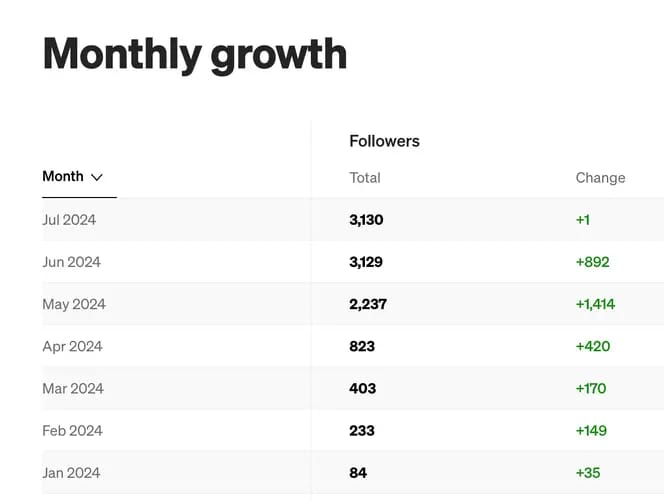Select the Feb 2024 row
664x501 pixels.
pyautogui.click(x=72, y=430)
